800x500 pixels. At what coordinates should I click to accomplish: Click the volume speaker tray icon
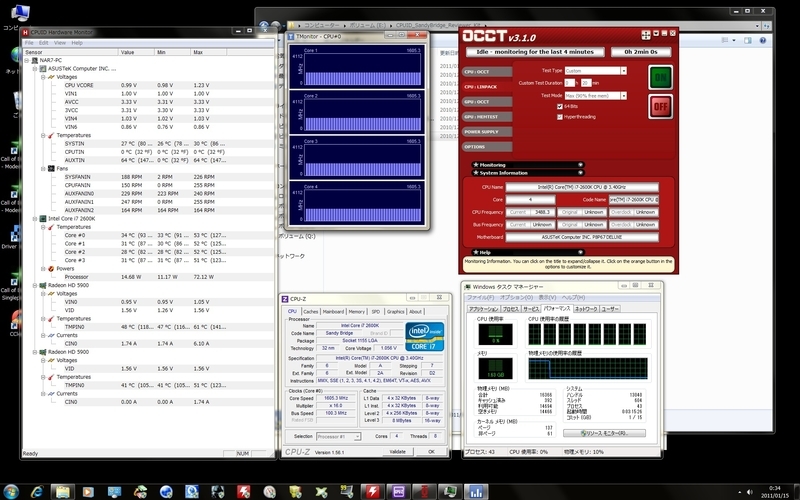(749, 492)
